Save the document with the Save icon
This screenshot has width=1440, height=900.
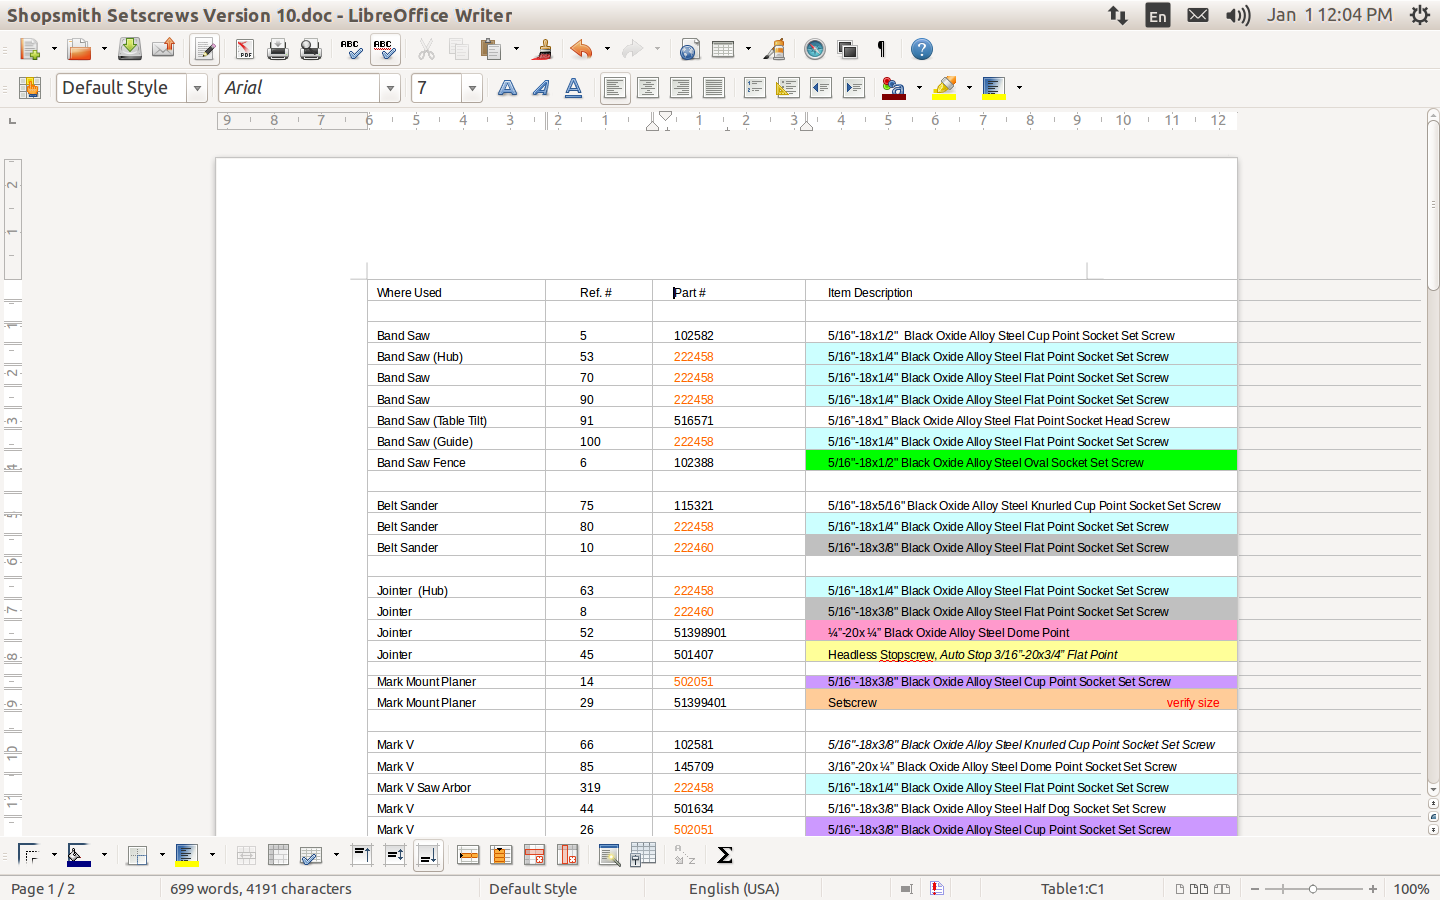click(130, 49)
